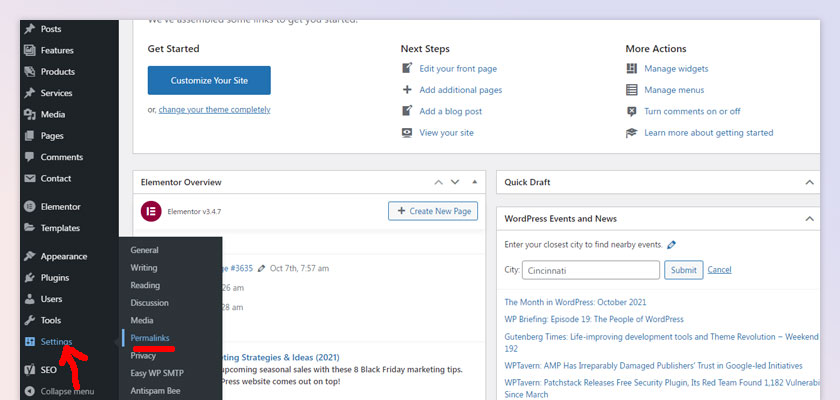This screenshot has height=400, width=840.
Task: Click the Tools wrench icon
Action: (30, 321)
